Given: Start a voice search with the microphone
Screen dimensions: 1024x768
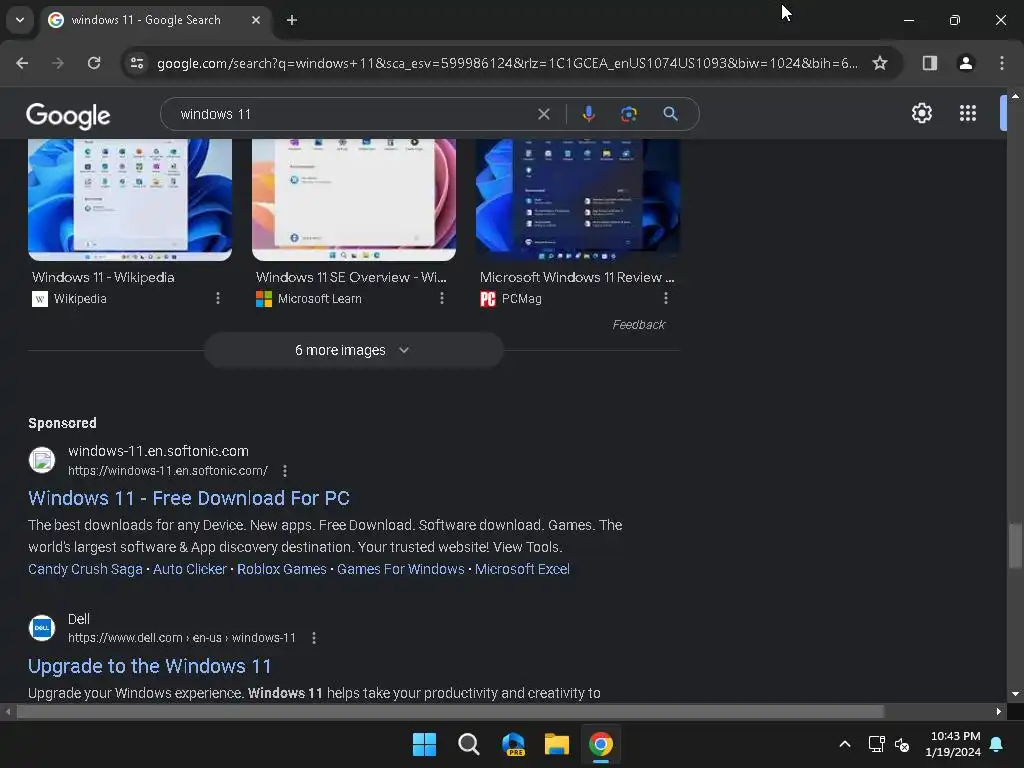Looking at the screenshot, I should coord(588,114).
